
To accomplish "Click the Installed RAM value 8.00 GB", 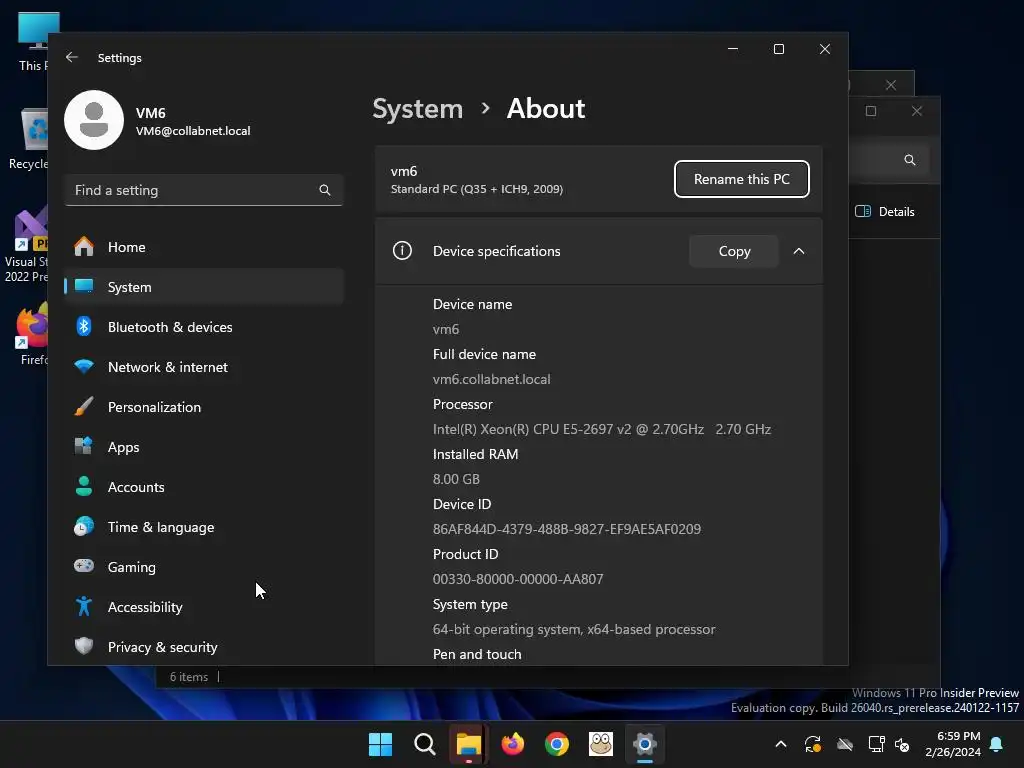I will point(456,479).
